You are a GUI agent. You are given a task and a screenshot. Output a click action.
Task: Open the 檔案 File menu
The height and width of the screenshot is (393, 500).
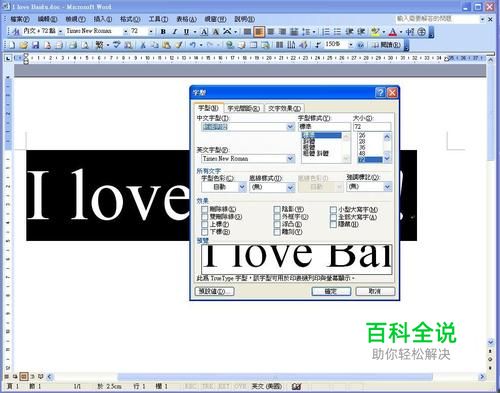pyautogui.click(x=20, y=19)
